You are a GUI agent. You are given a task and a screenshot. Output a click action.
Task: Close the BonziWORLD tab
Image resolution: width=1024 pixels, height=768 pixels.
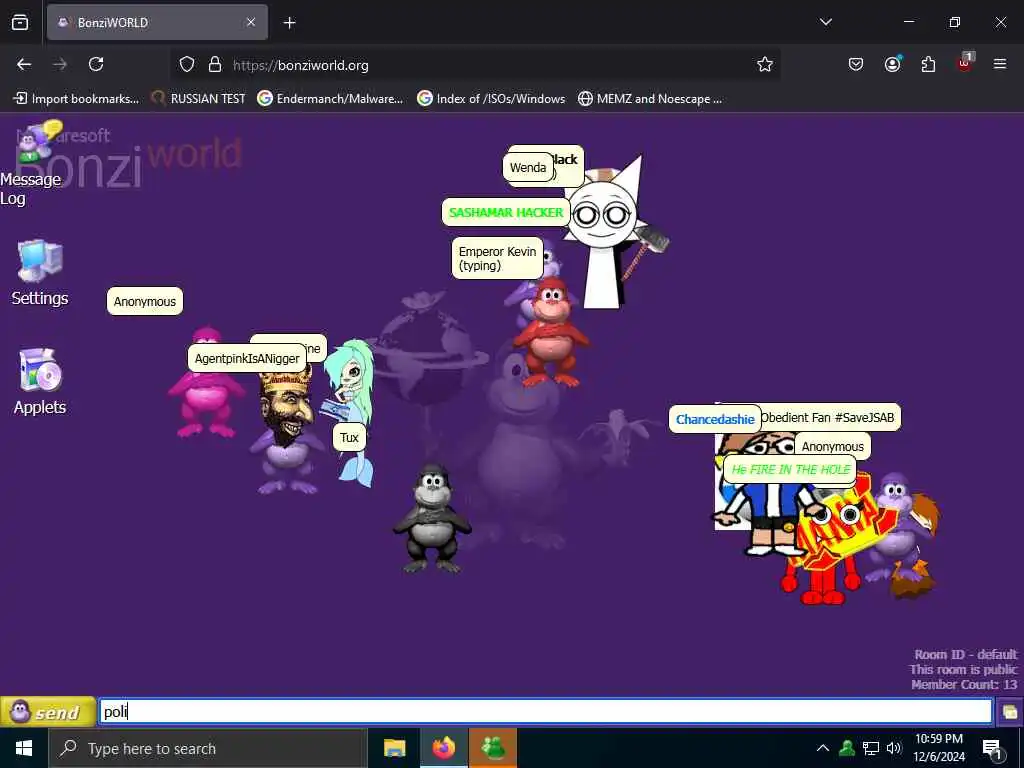(251, 22)
